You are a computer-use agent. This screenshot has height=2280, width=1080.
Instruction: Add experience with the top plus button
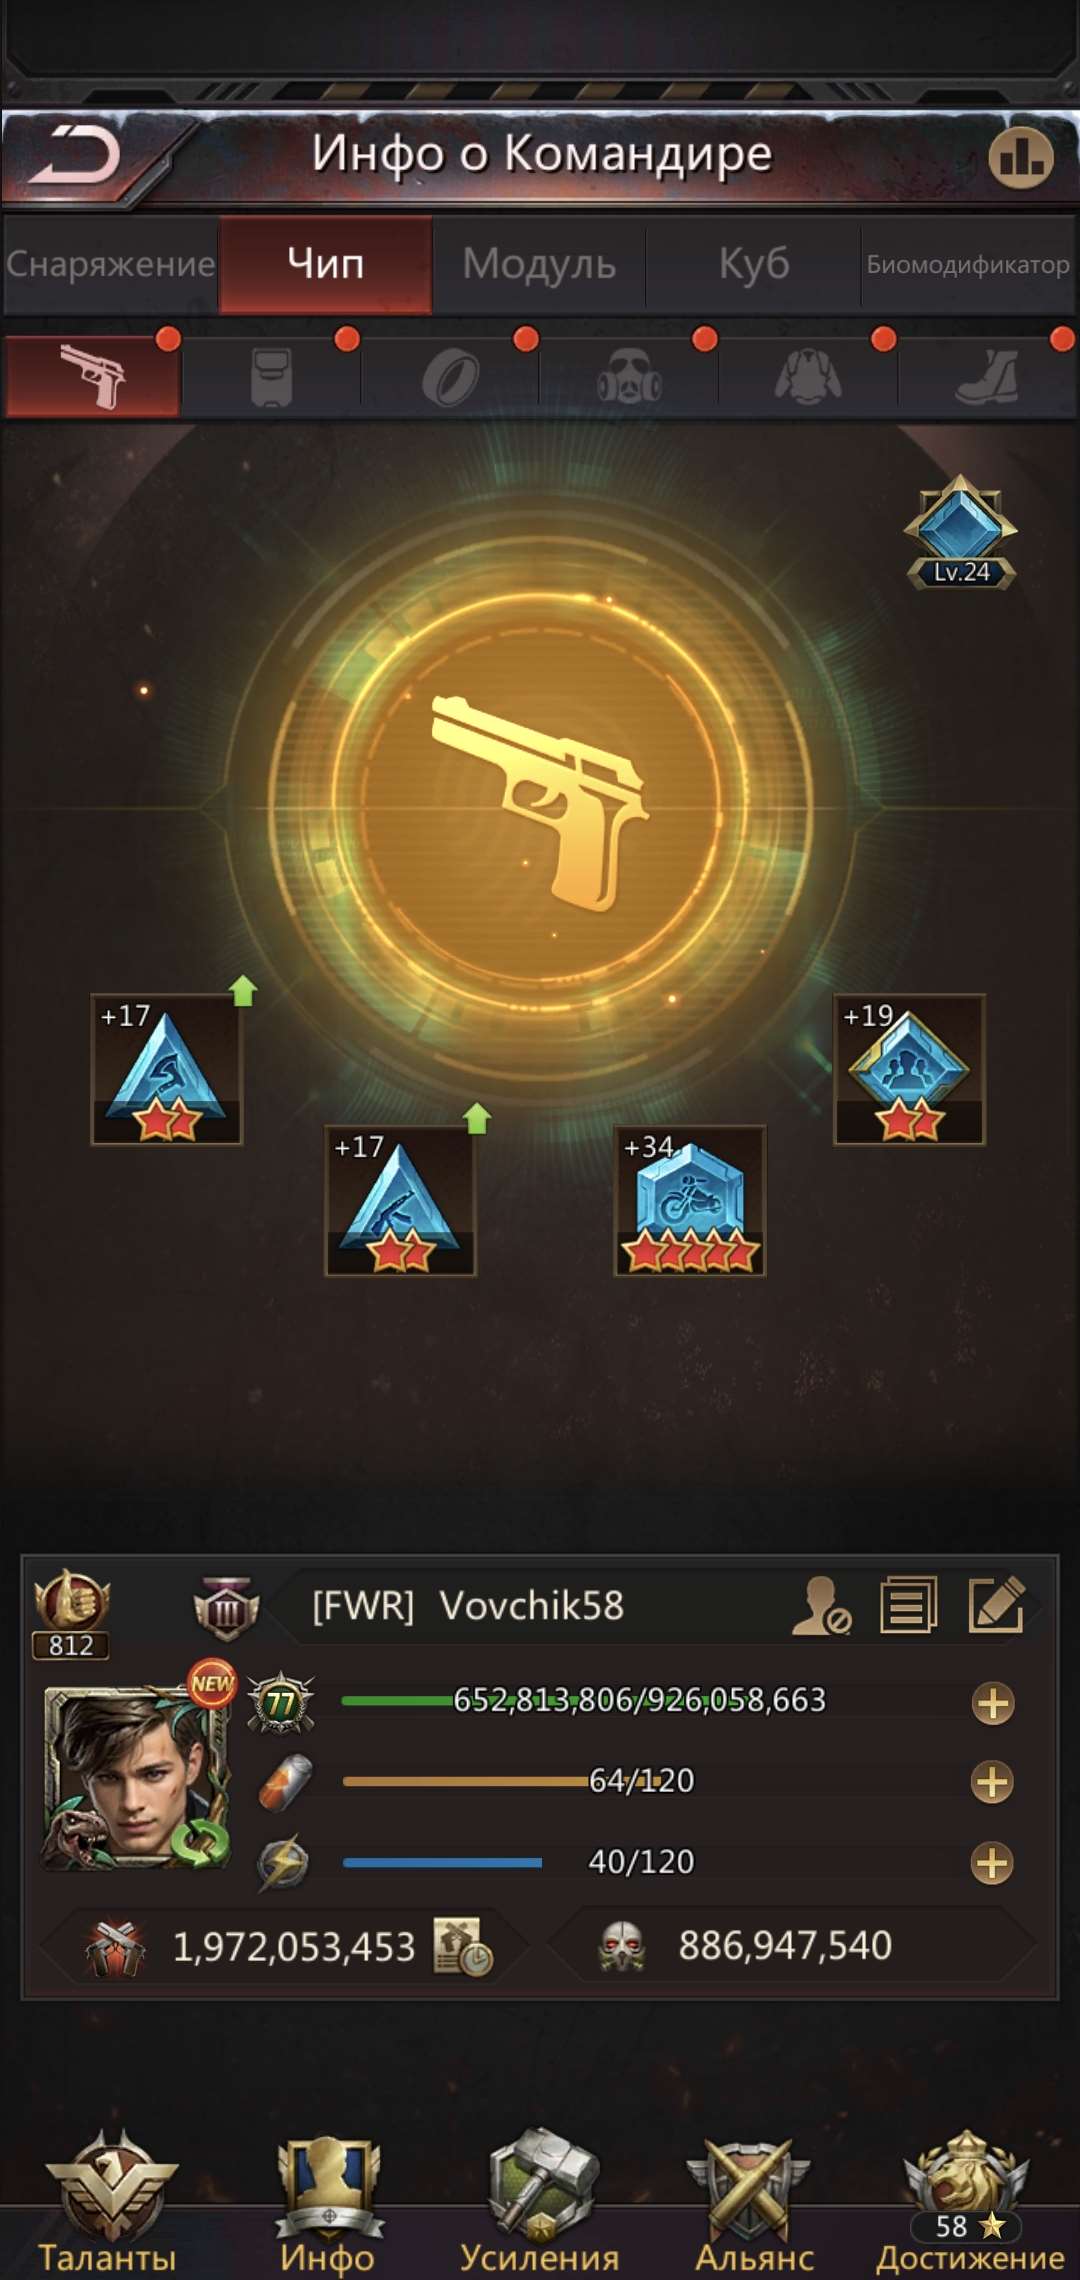point(993,1704)
